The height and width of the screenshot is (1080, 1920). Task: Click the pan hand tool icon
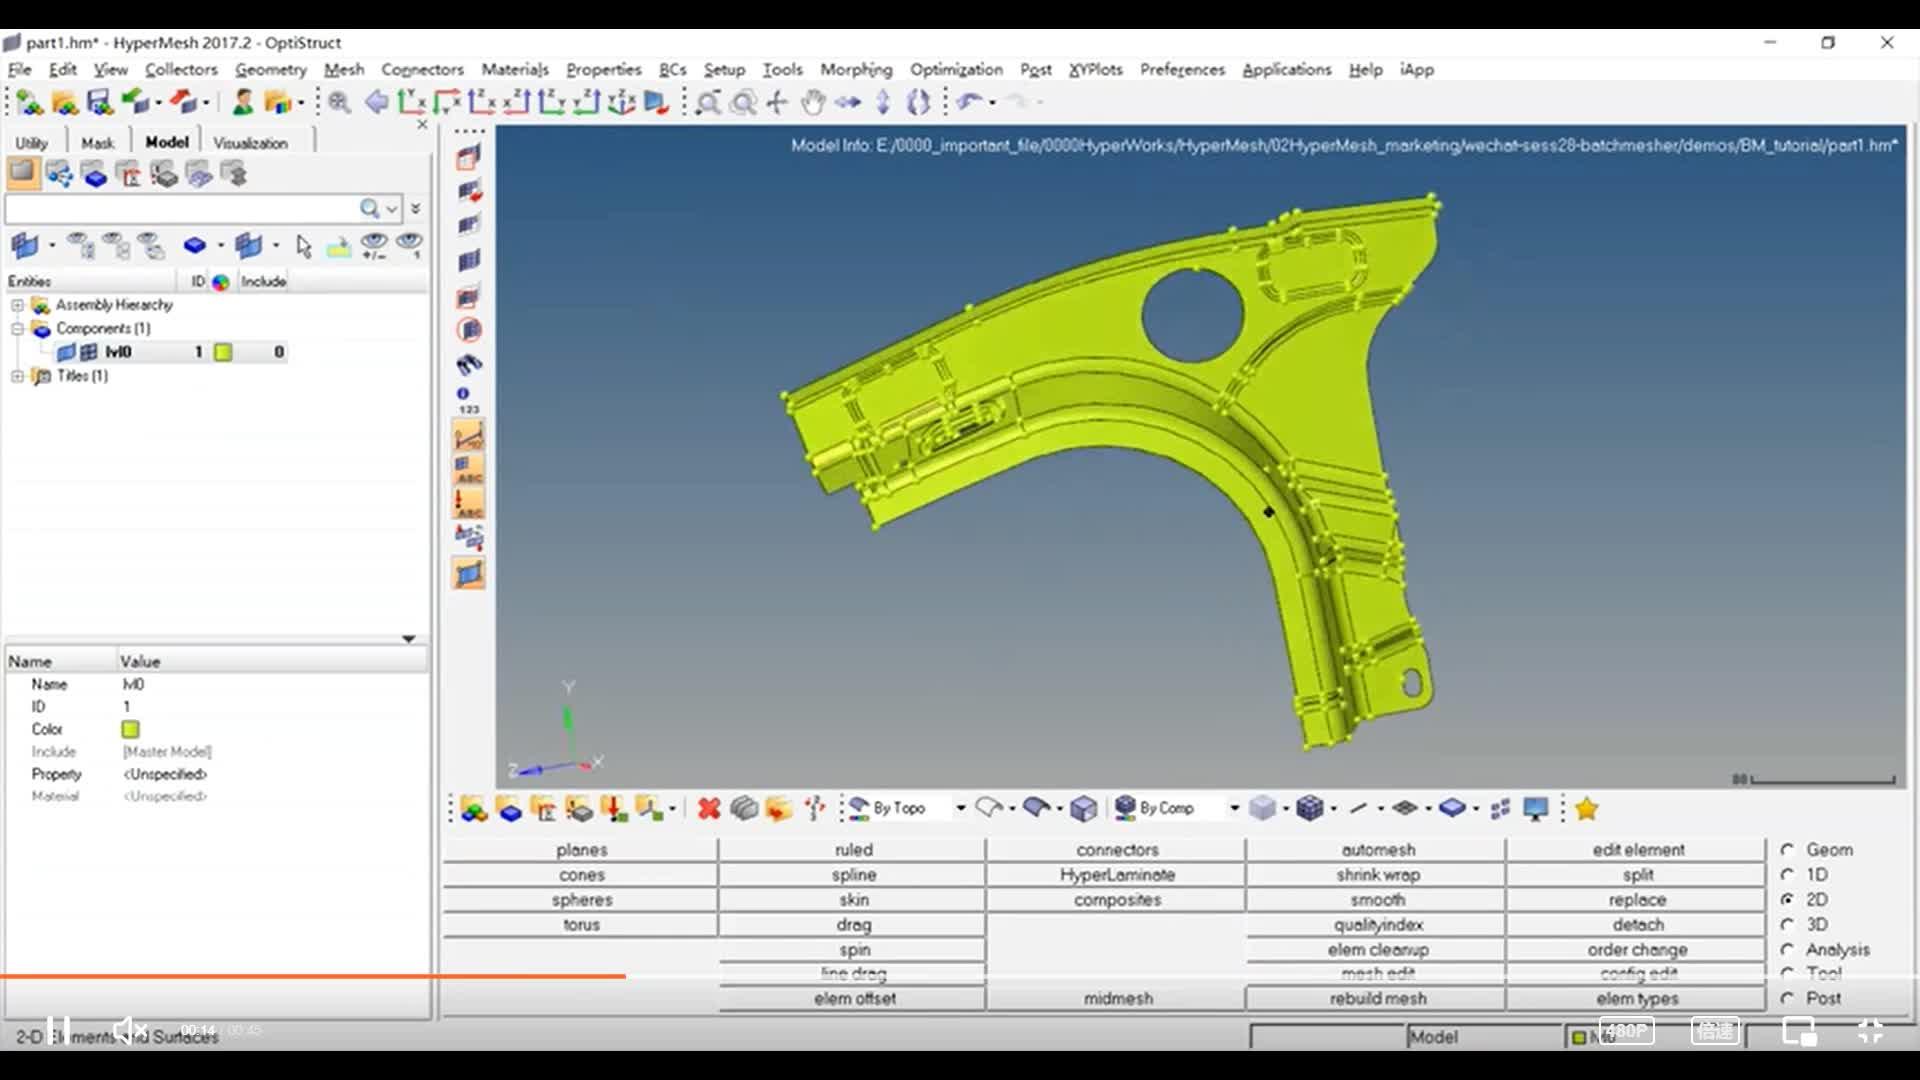click(x=813, y=102)
